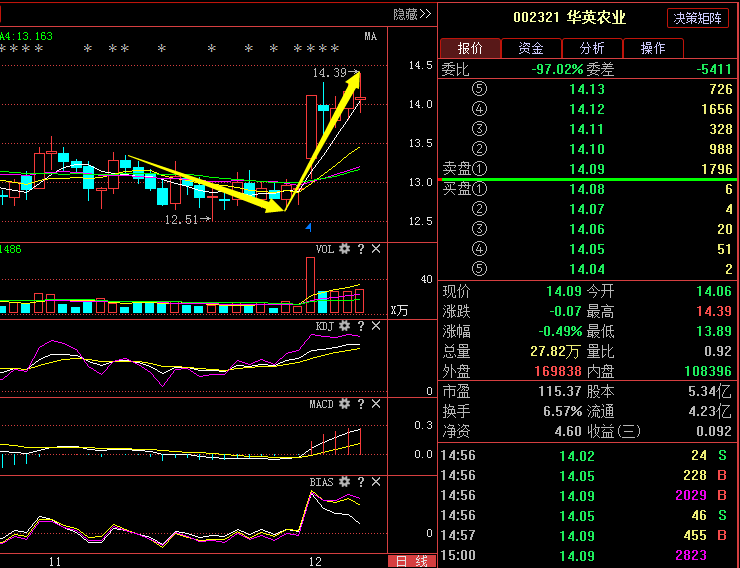Switch to the 资金 tab

(x=530, y=48)
